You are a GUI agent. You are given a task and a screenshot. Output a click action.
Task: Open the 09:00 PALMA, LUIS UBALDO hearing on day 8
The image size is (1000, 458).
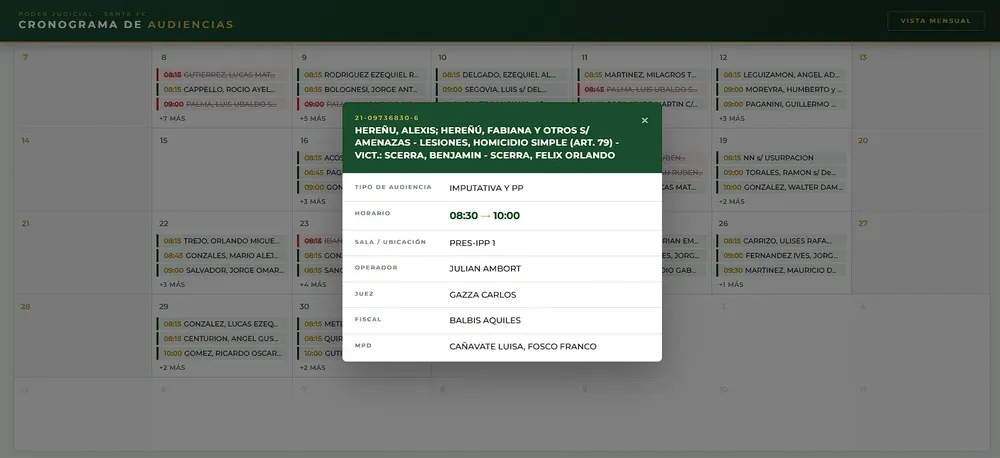pyautogui.click(x=221, y=104)
